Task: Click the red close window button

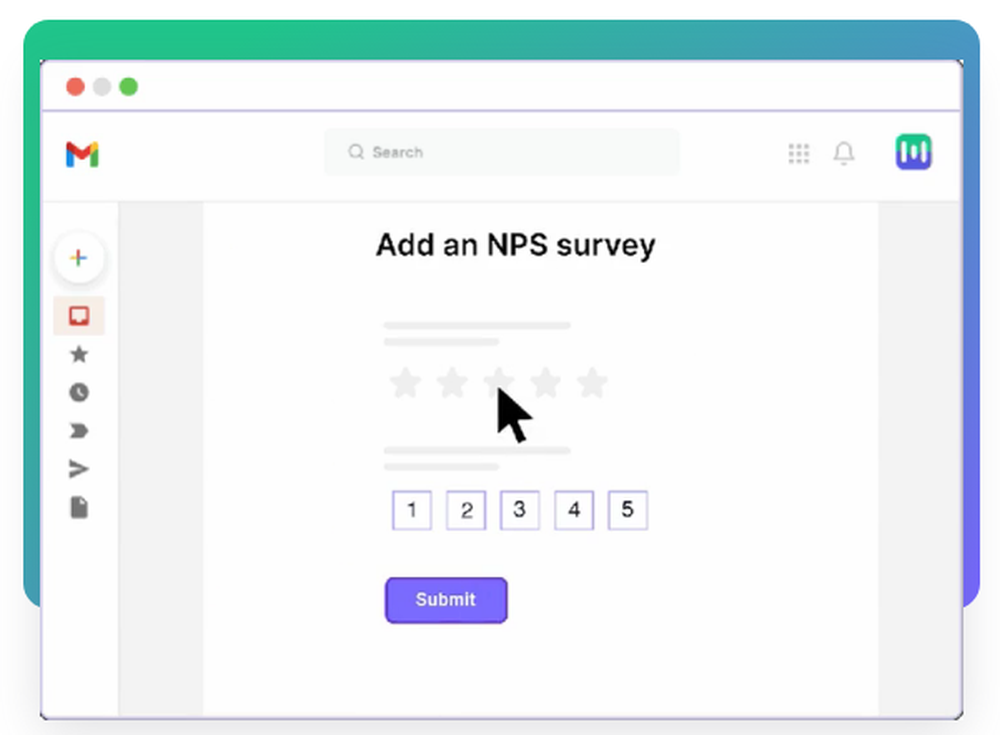Action: pos(75,87)
